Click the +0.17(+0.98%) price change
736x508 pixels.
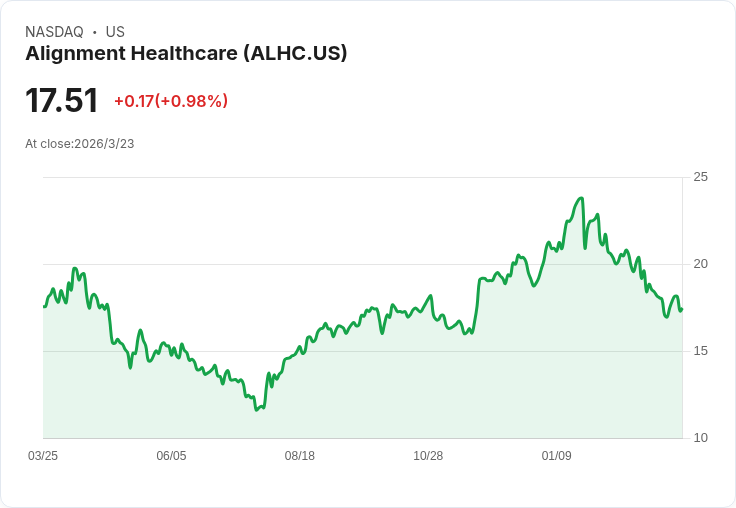[x=171, y=101]
